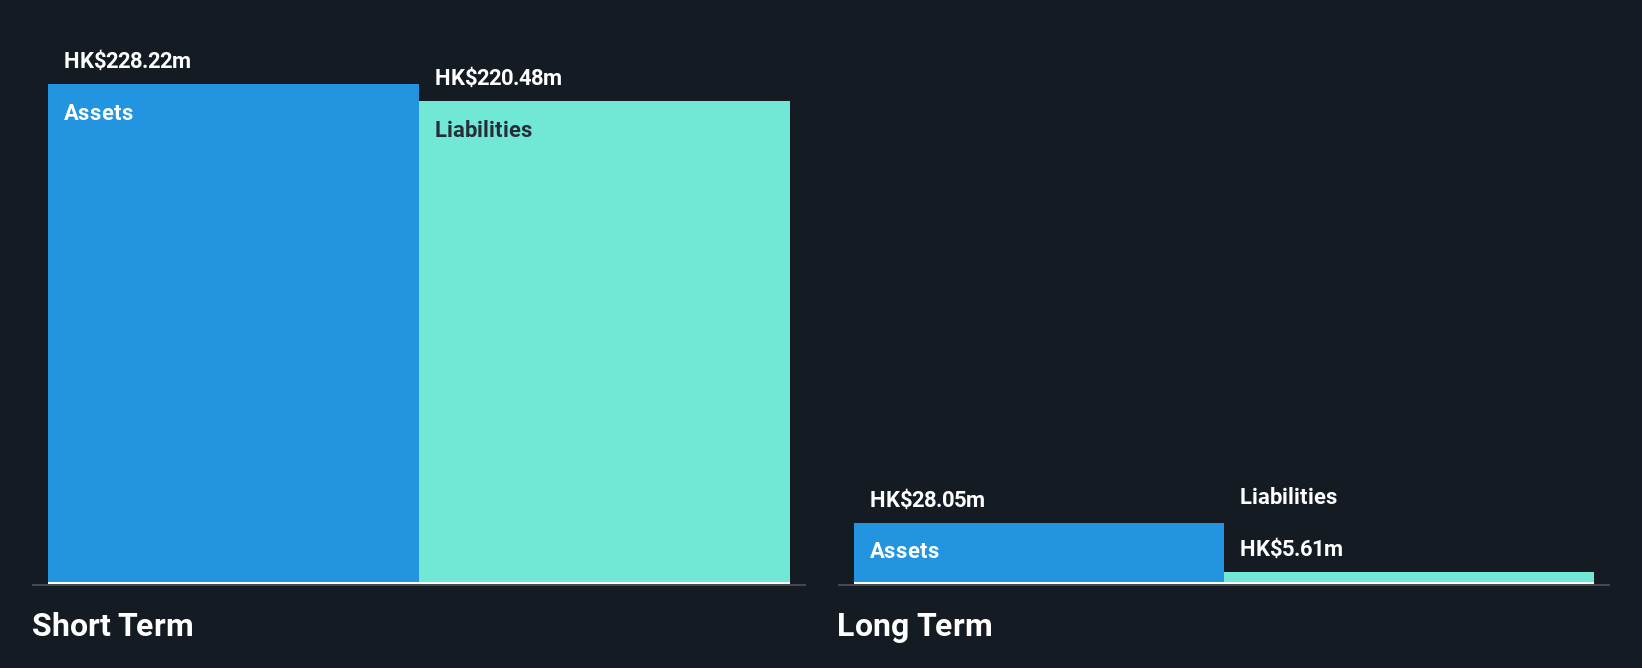1642x668 pixels.
Task: Select the Short Term heading
Action: (113, 625)
